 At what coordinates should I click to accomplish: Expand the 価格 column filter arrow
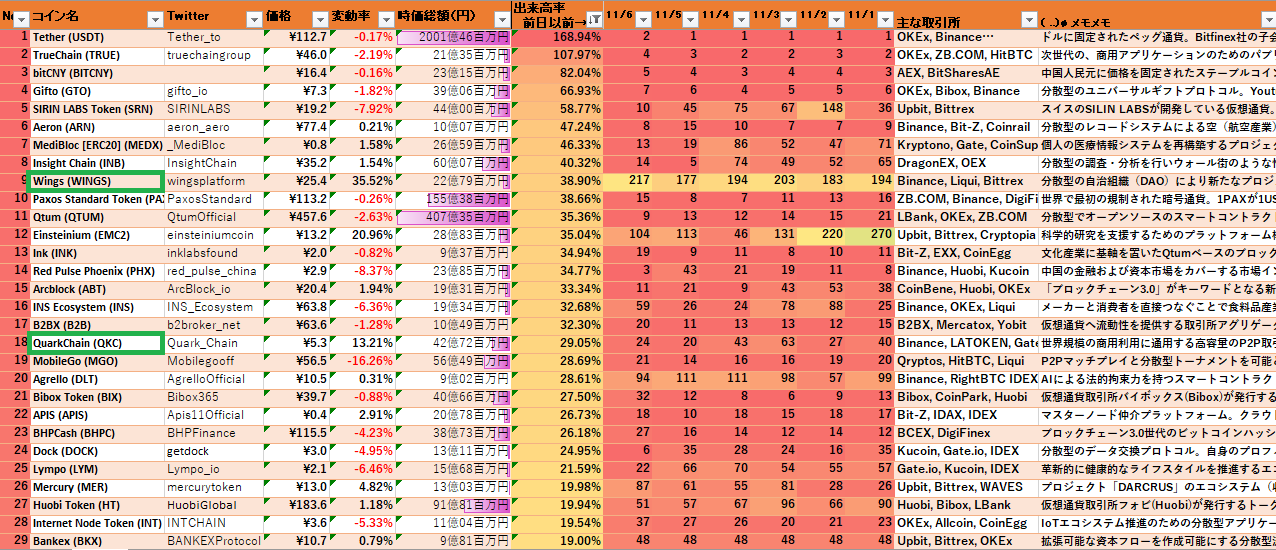click(x=319, y=19)
